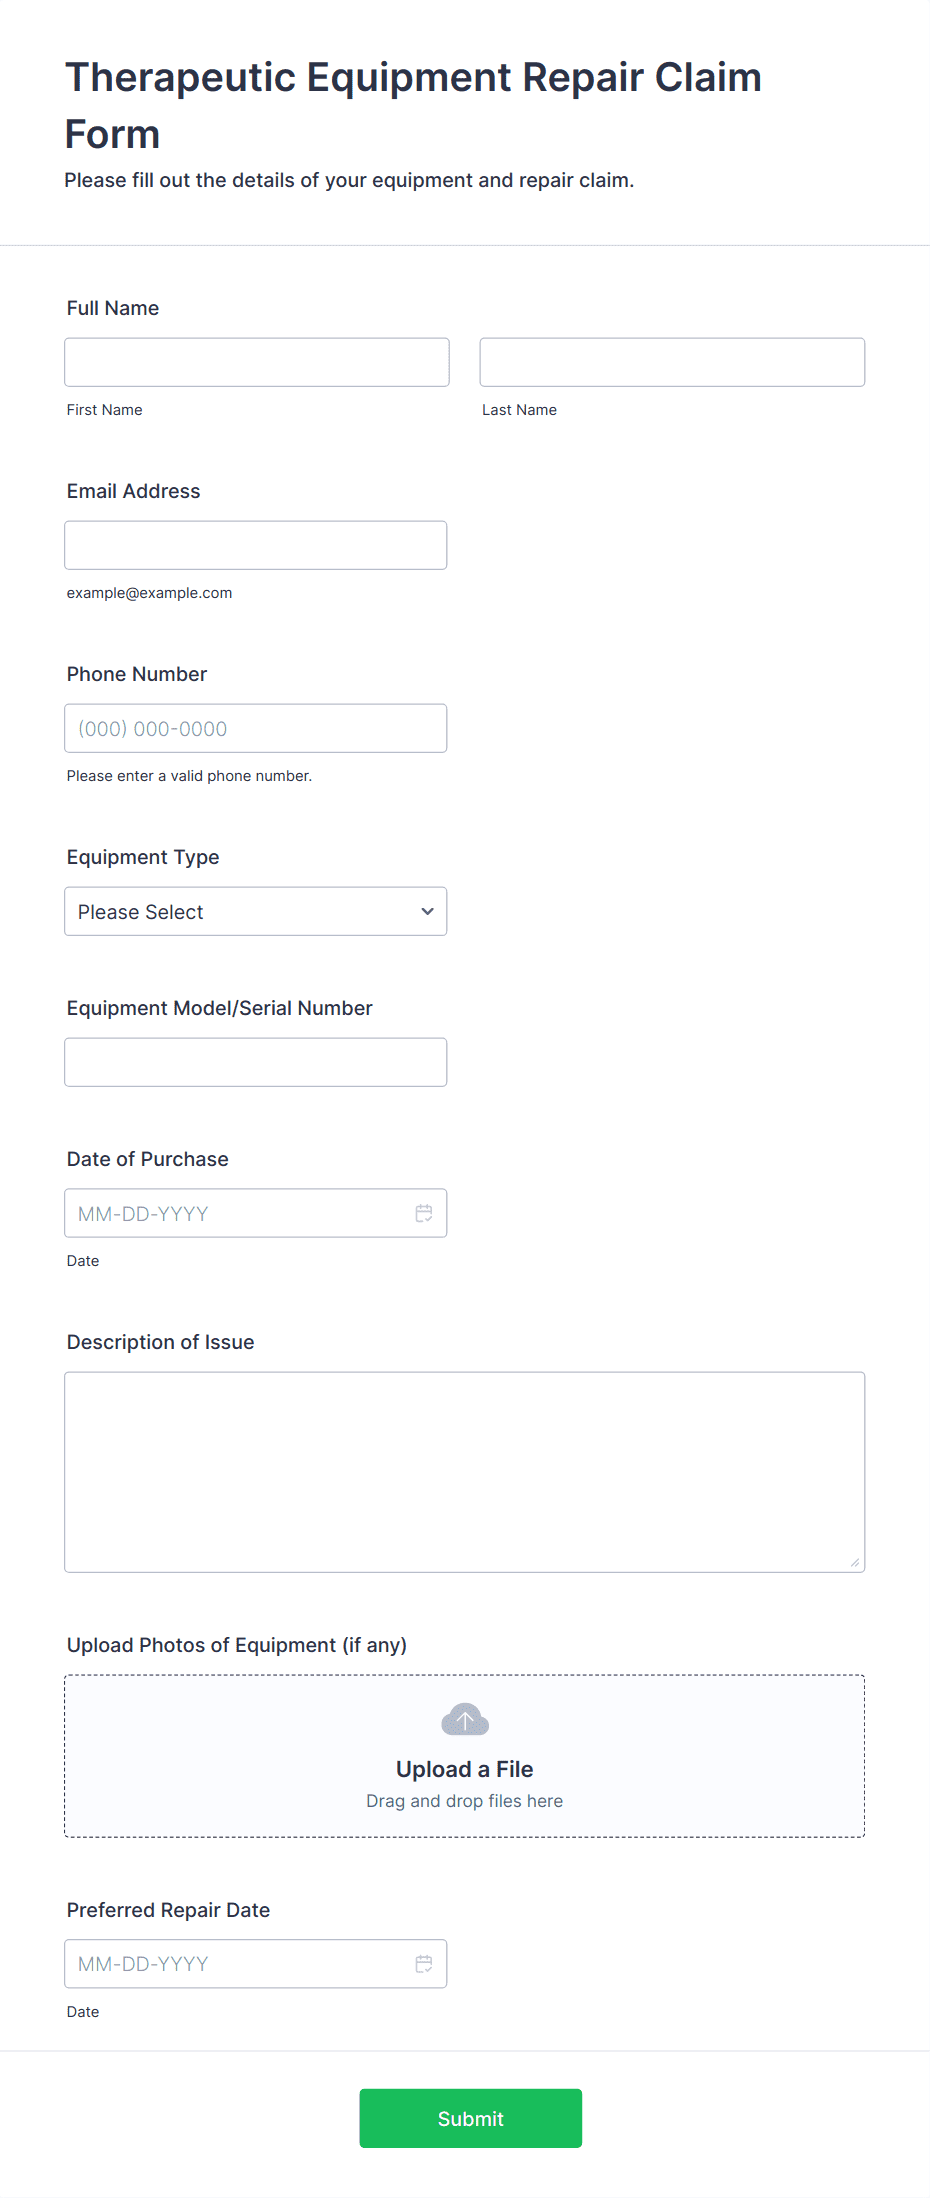Grab the Description of Issue resize handle
The image size is (930, 2198).
[855, 1562]
